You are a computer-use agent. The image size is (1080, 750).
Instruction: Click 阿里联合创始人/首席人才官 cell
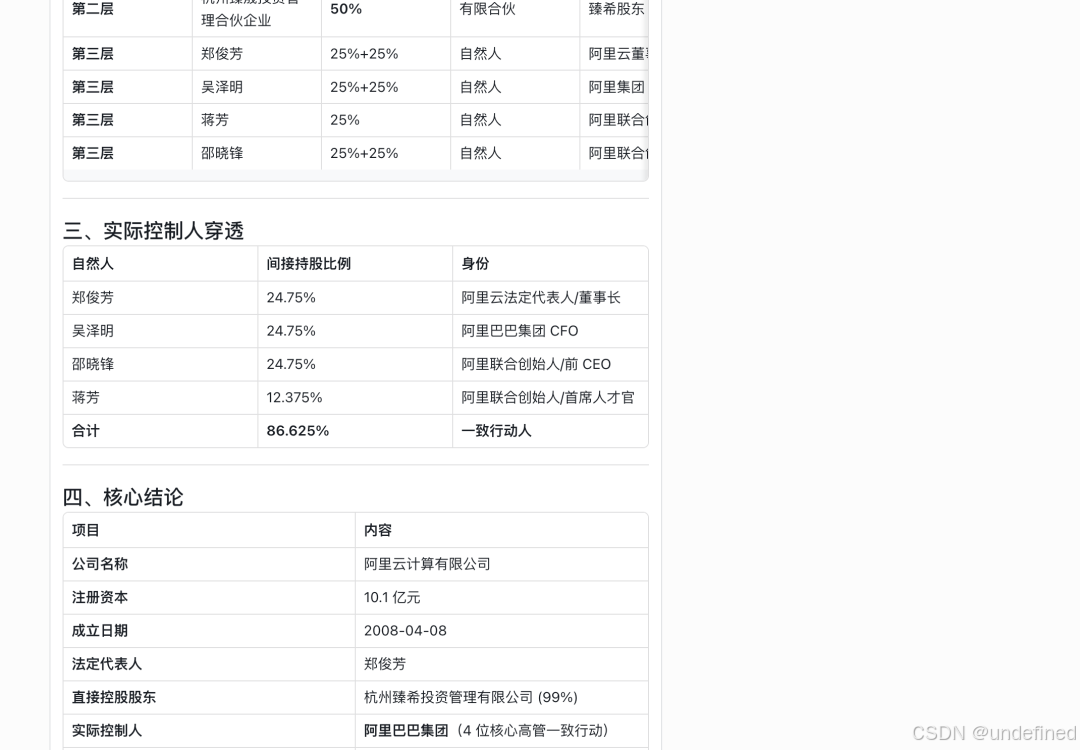(548, 397)
